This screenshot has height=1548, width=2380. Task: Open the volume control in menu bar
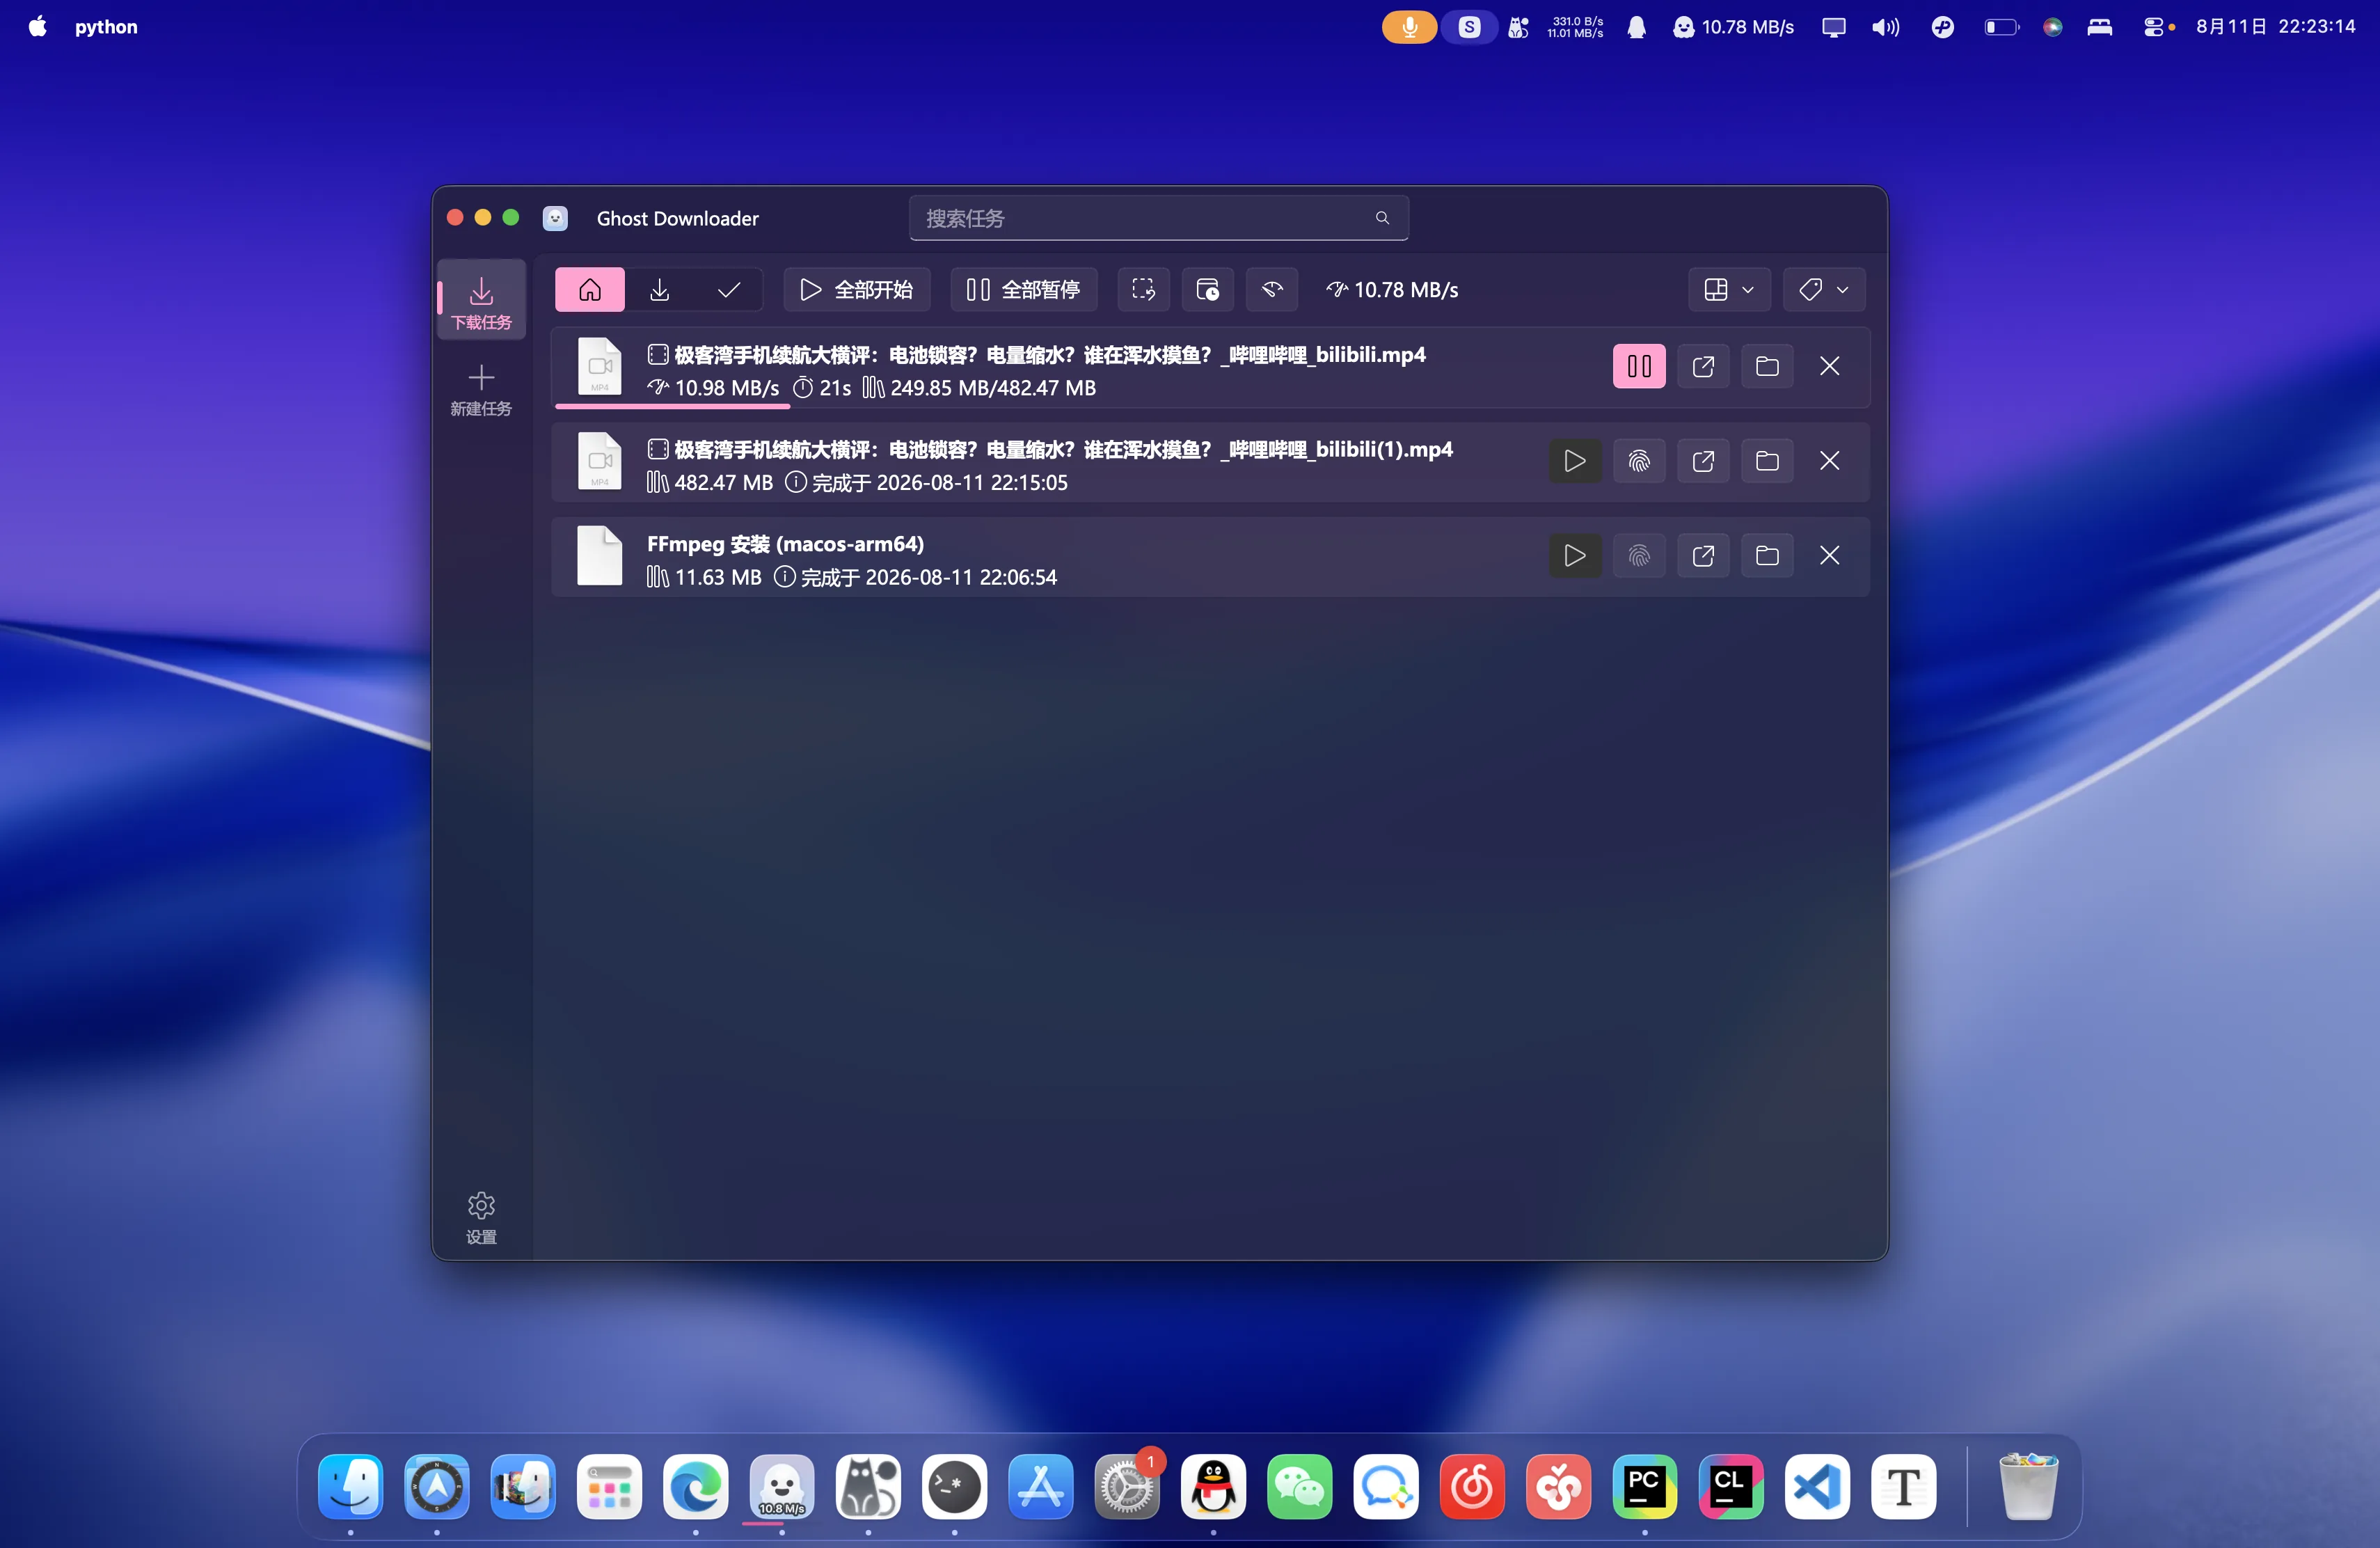[1885, 27]
